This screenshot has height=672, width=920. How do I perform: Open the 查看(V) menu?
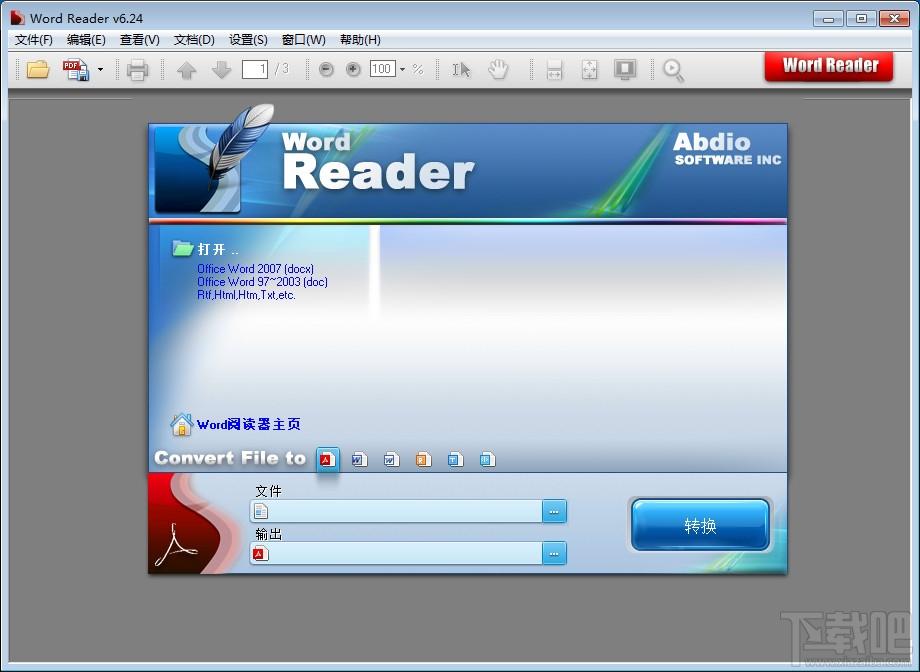[140, 40]
